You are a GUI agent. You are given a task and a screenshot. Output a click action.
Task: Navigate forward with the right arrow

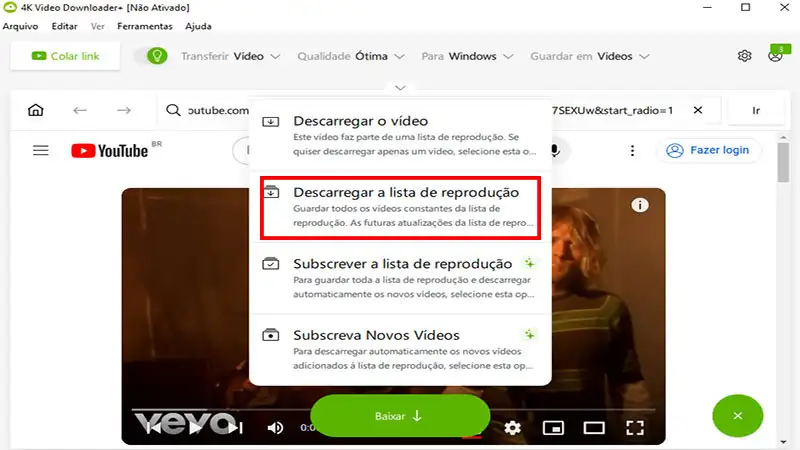coord(123,110)
